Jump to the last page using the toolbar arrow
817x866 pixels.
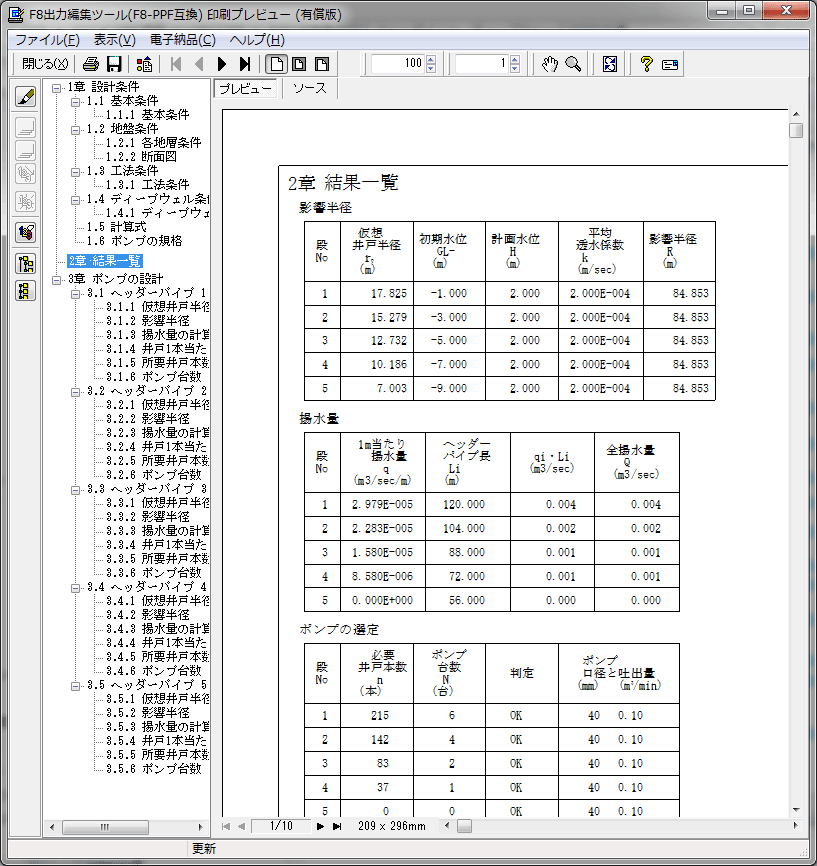(x=245, y=64)
